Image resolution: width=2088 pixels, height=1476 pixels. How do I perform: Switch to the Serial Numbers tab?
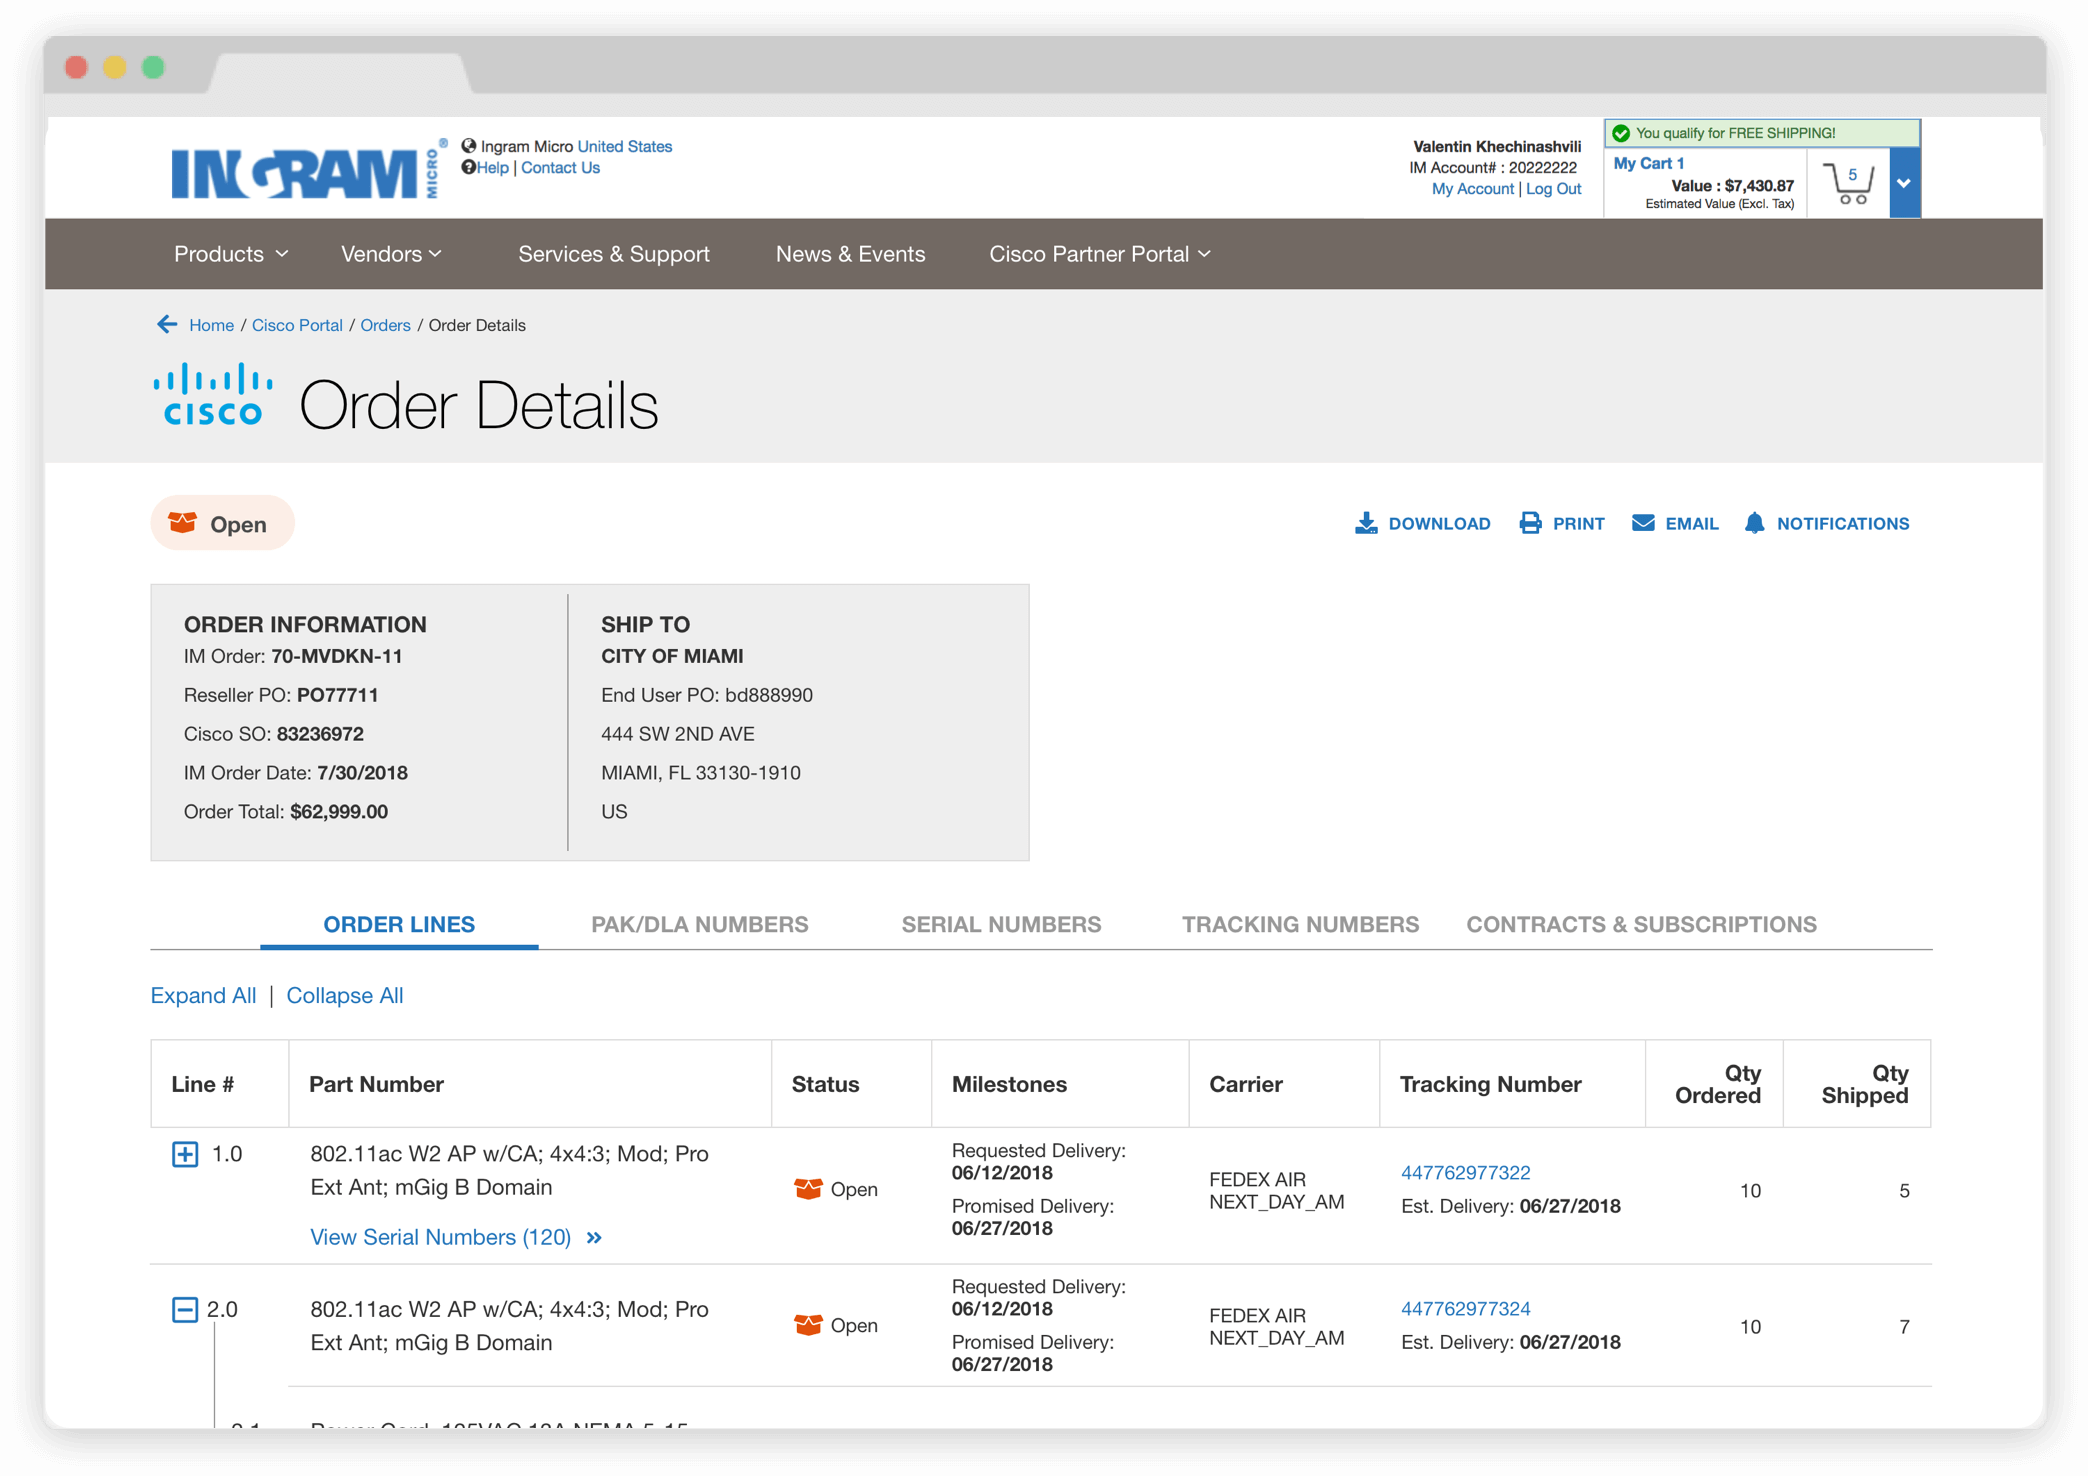pyautogui.click(x=1001, y=924)
